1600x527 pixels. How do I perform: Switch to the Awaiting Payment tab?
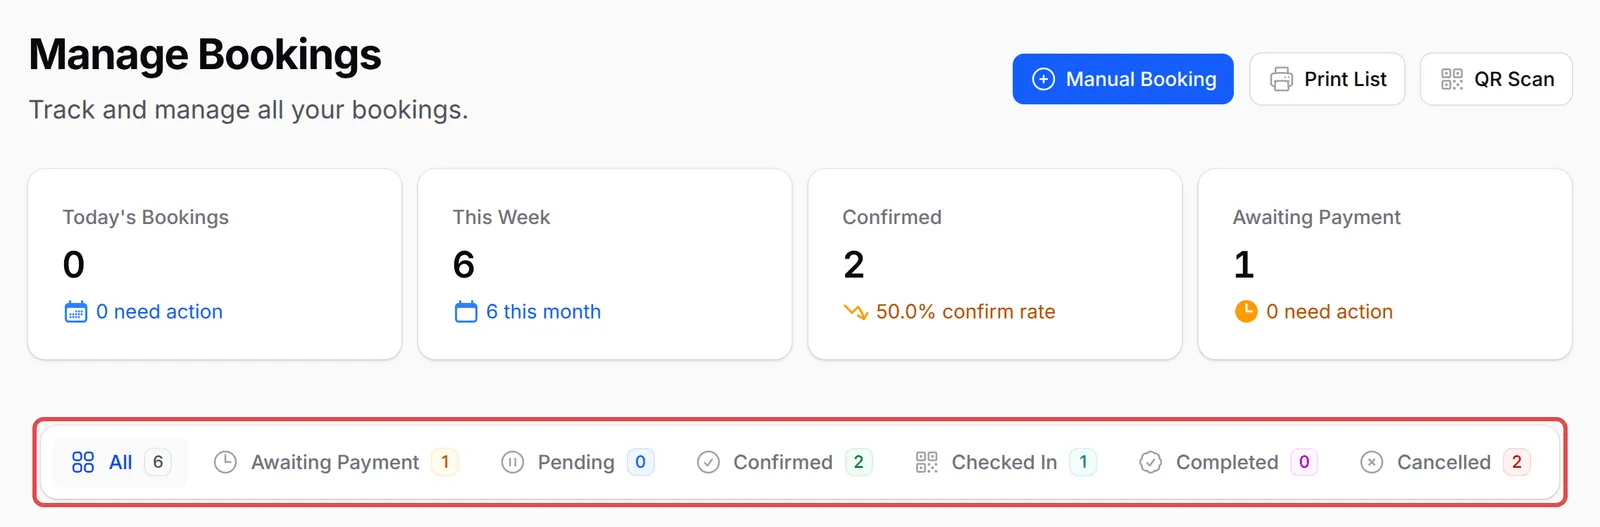tap(336, 462)
